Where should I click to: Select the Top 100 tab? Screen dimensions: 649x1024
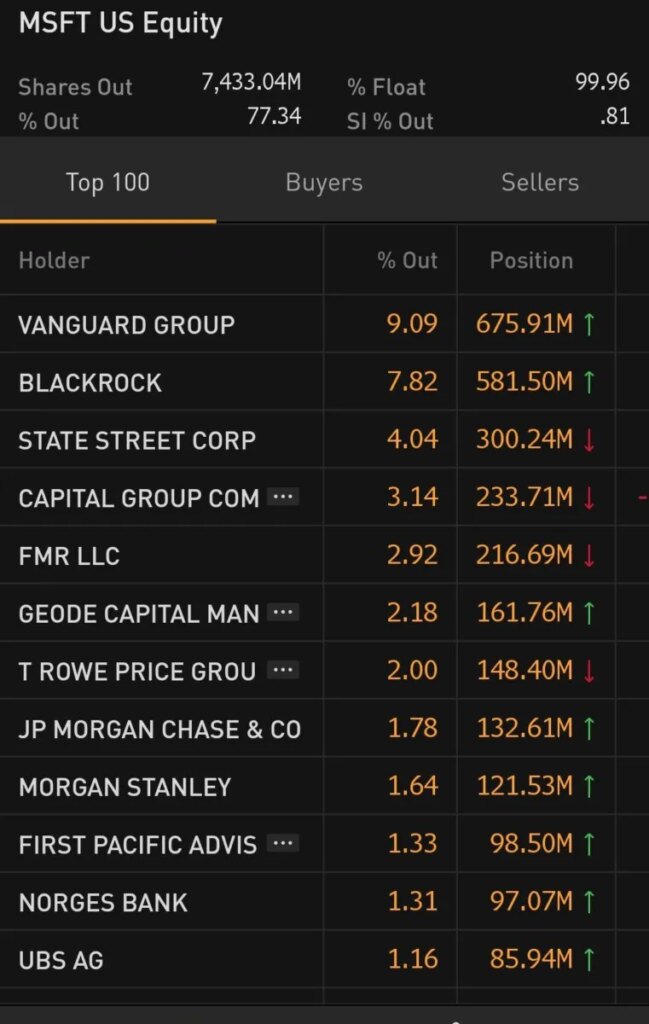click(x=108, y=183)
